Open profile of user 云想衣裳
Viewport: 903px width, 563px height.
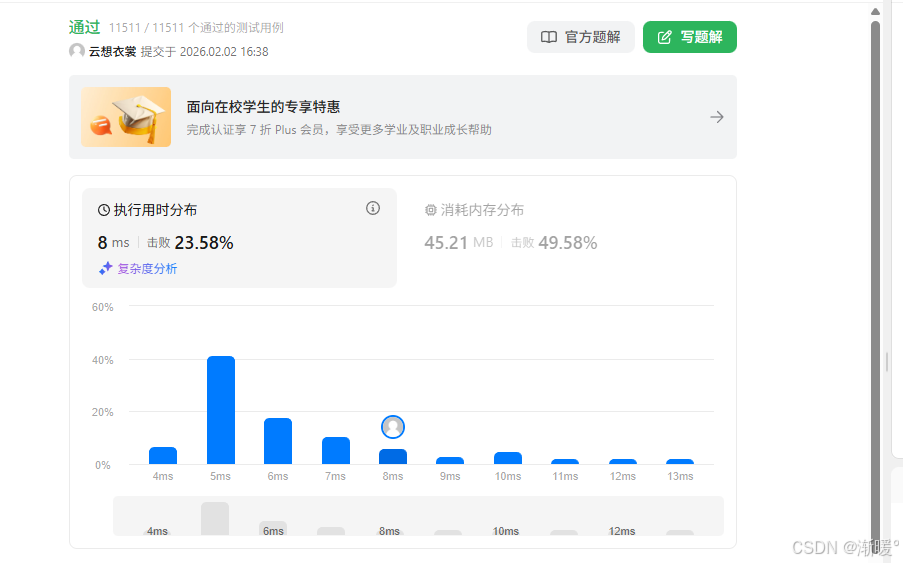pos(112,51)
